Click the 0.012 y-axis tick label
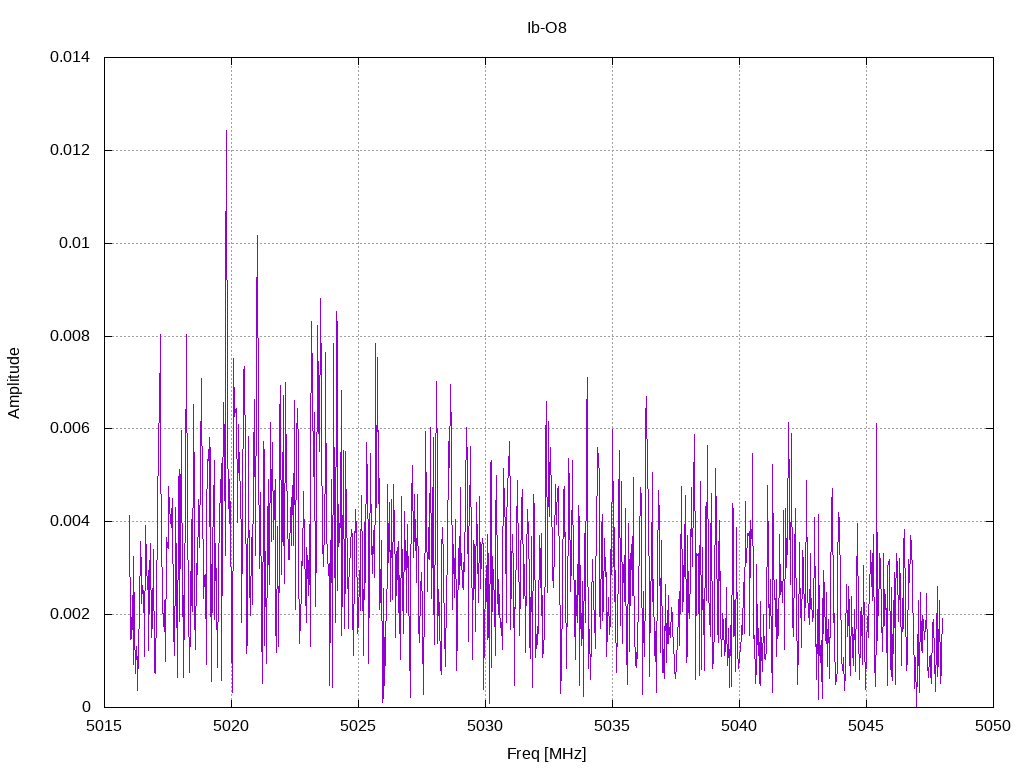The height and width of the screenshot is (768, 1024). [x=70, y=150]
